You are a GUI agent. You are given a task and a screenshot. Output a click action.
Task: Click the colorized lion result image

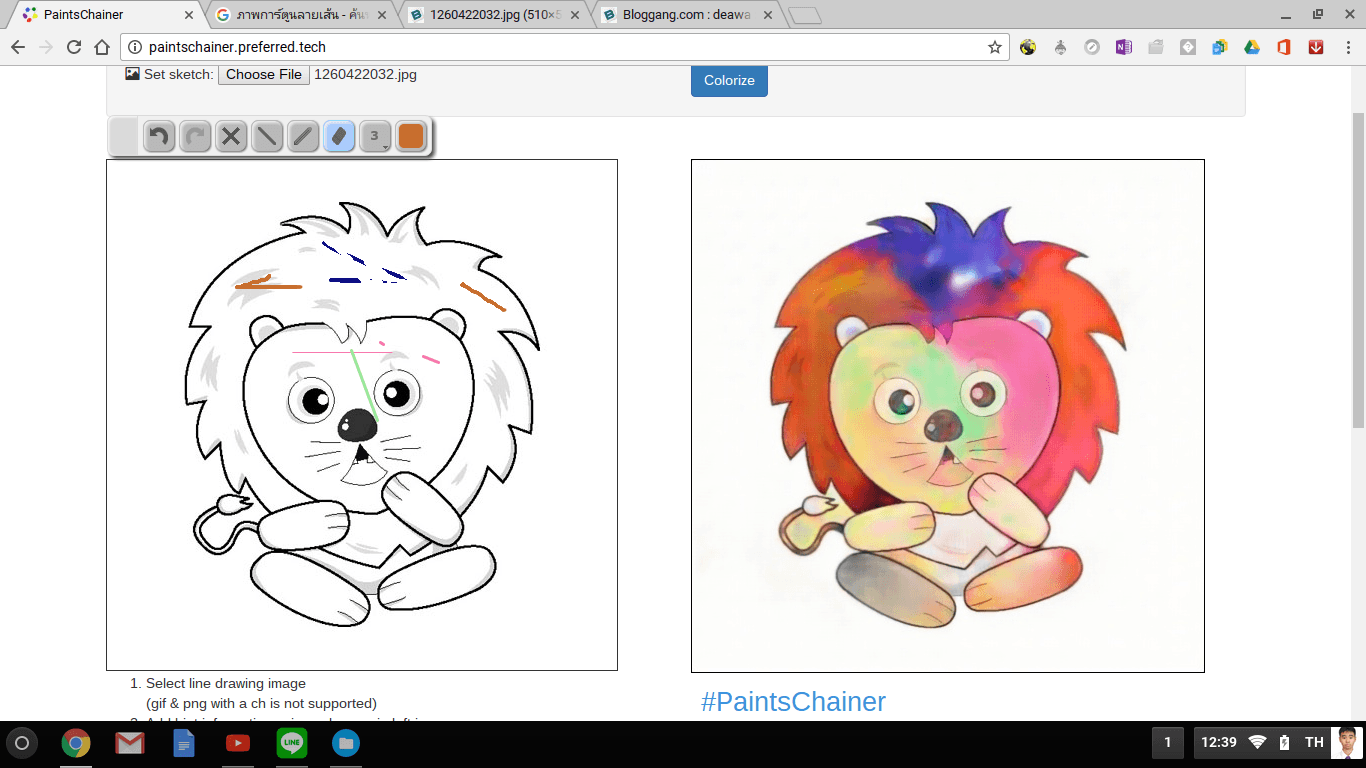pyautogui.click(x=948, y=416)
